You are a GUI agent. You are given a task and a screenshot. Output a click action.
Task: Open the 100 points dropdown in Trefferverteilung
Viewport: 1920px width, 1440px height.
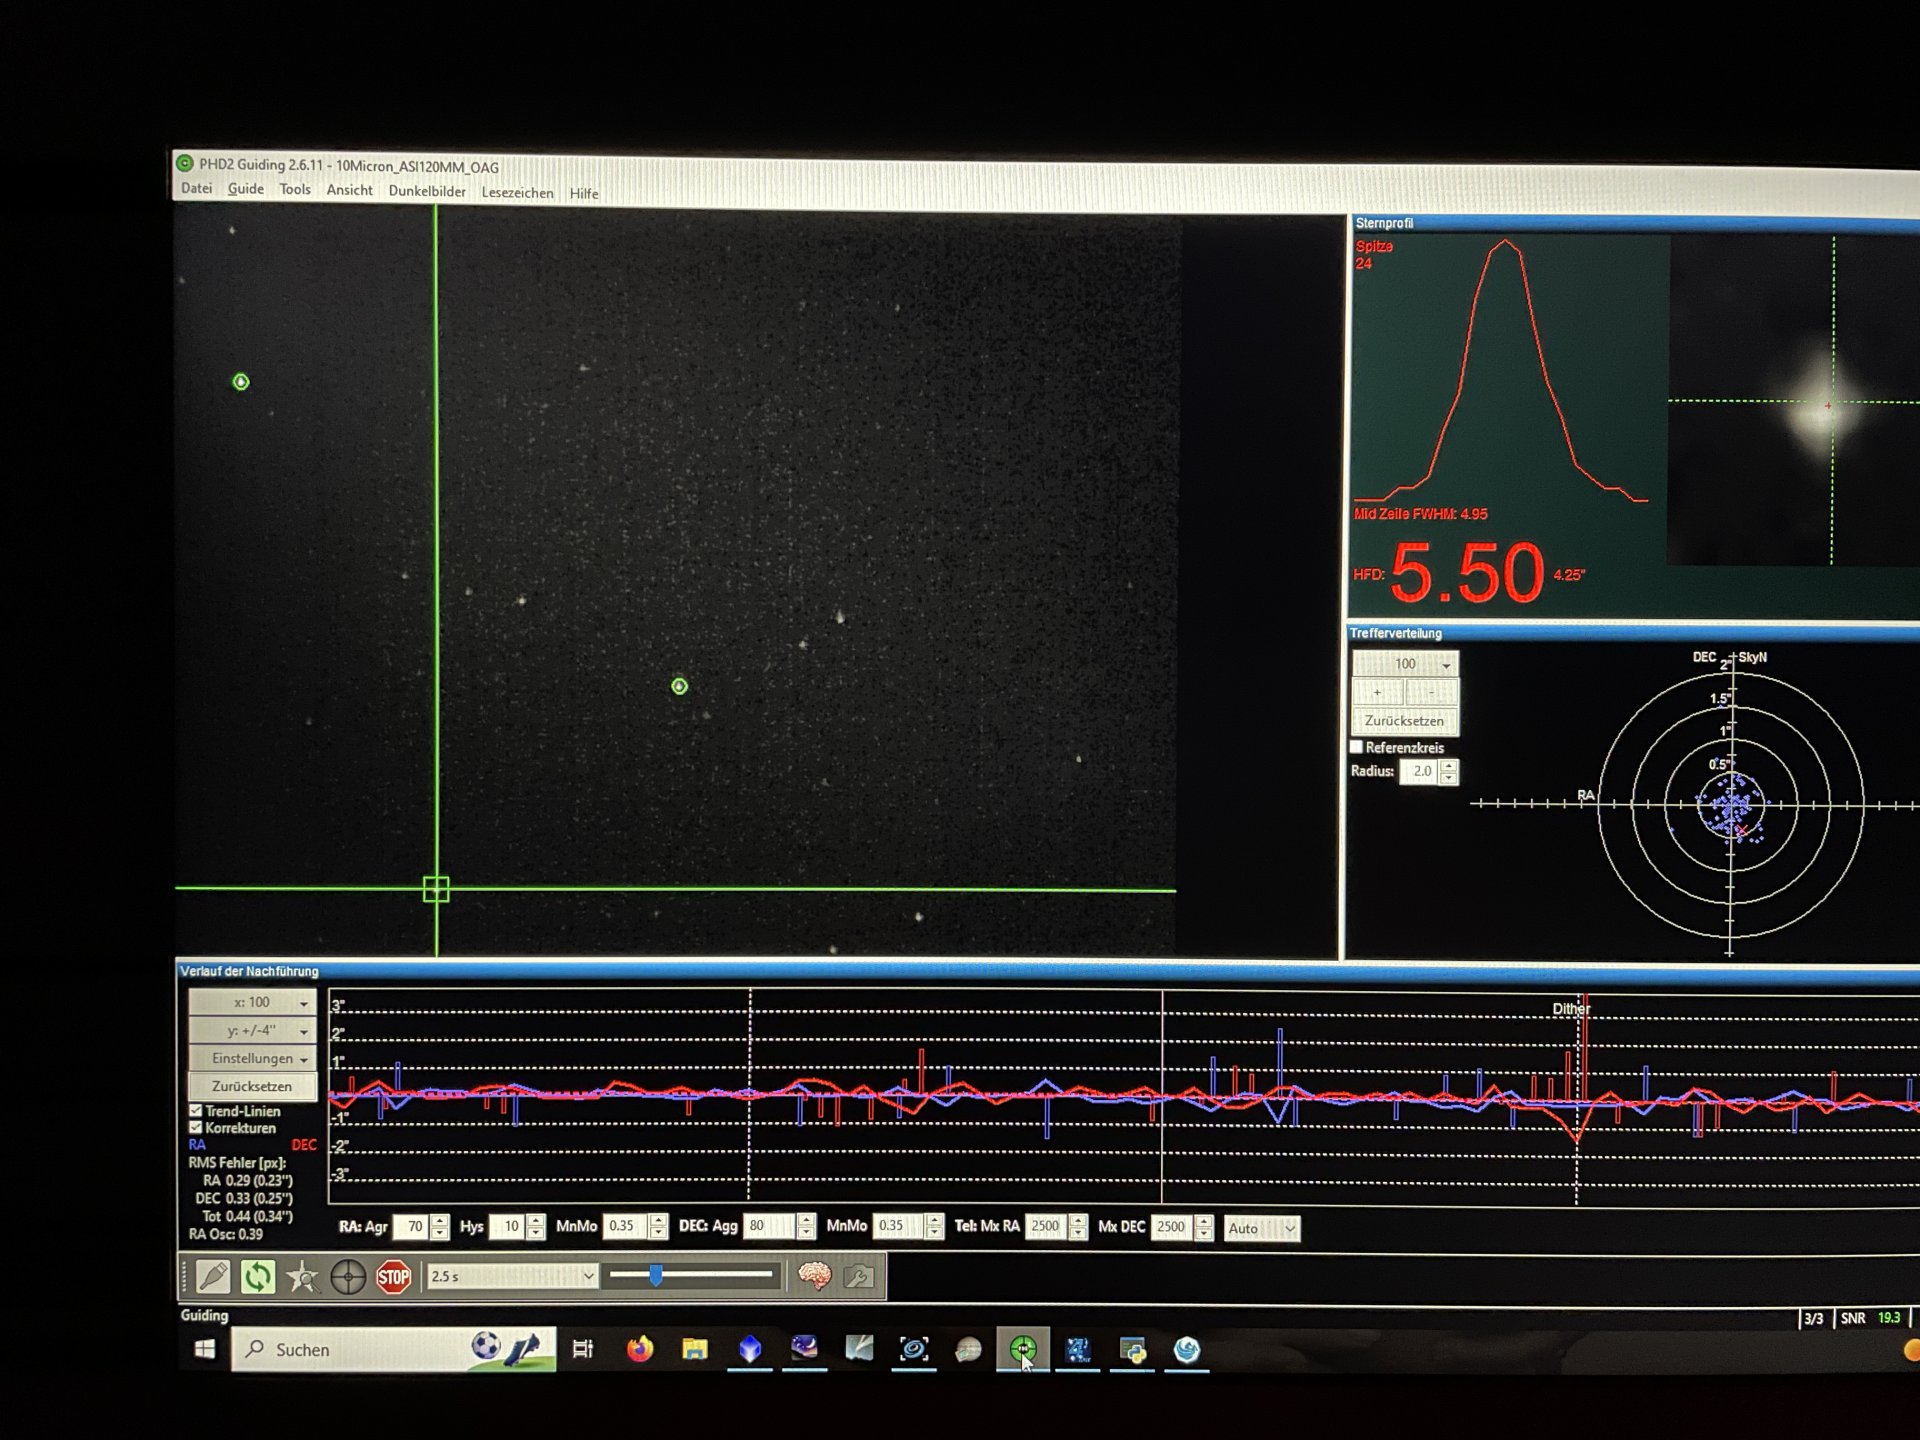click(x=1406, y=664)
